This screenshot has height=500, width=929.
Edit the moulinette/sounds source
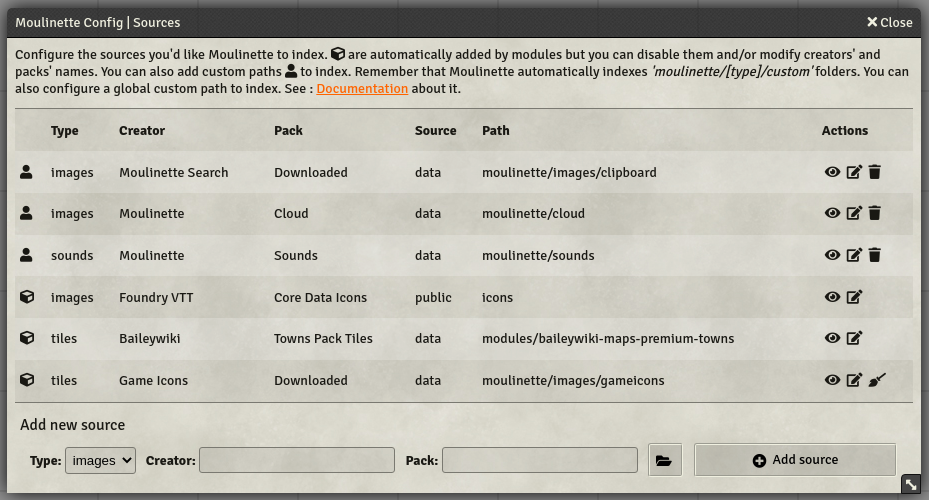click(854, 255)
